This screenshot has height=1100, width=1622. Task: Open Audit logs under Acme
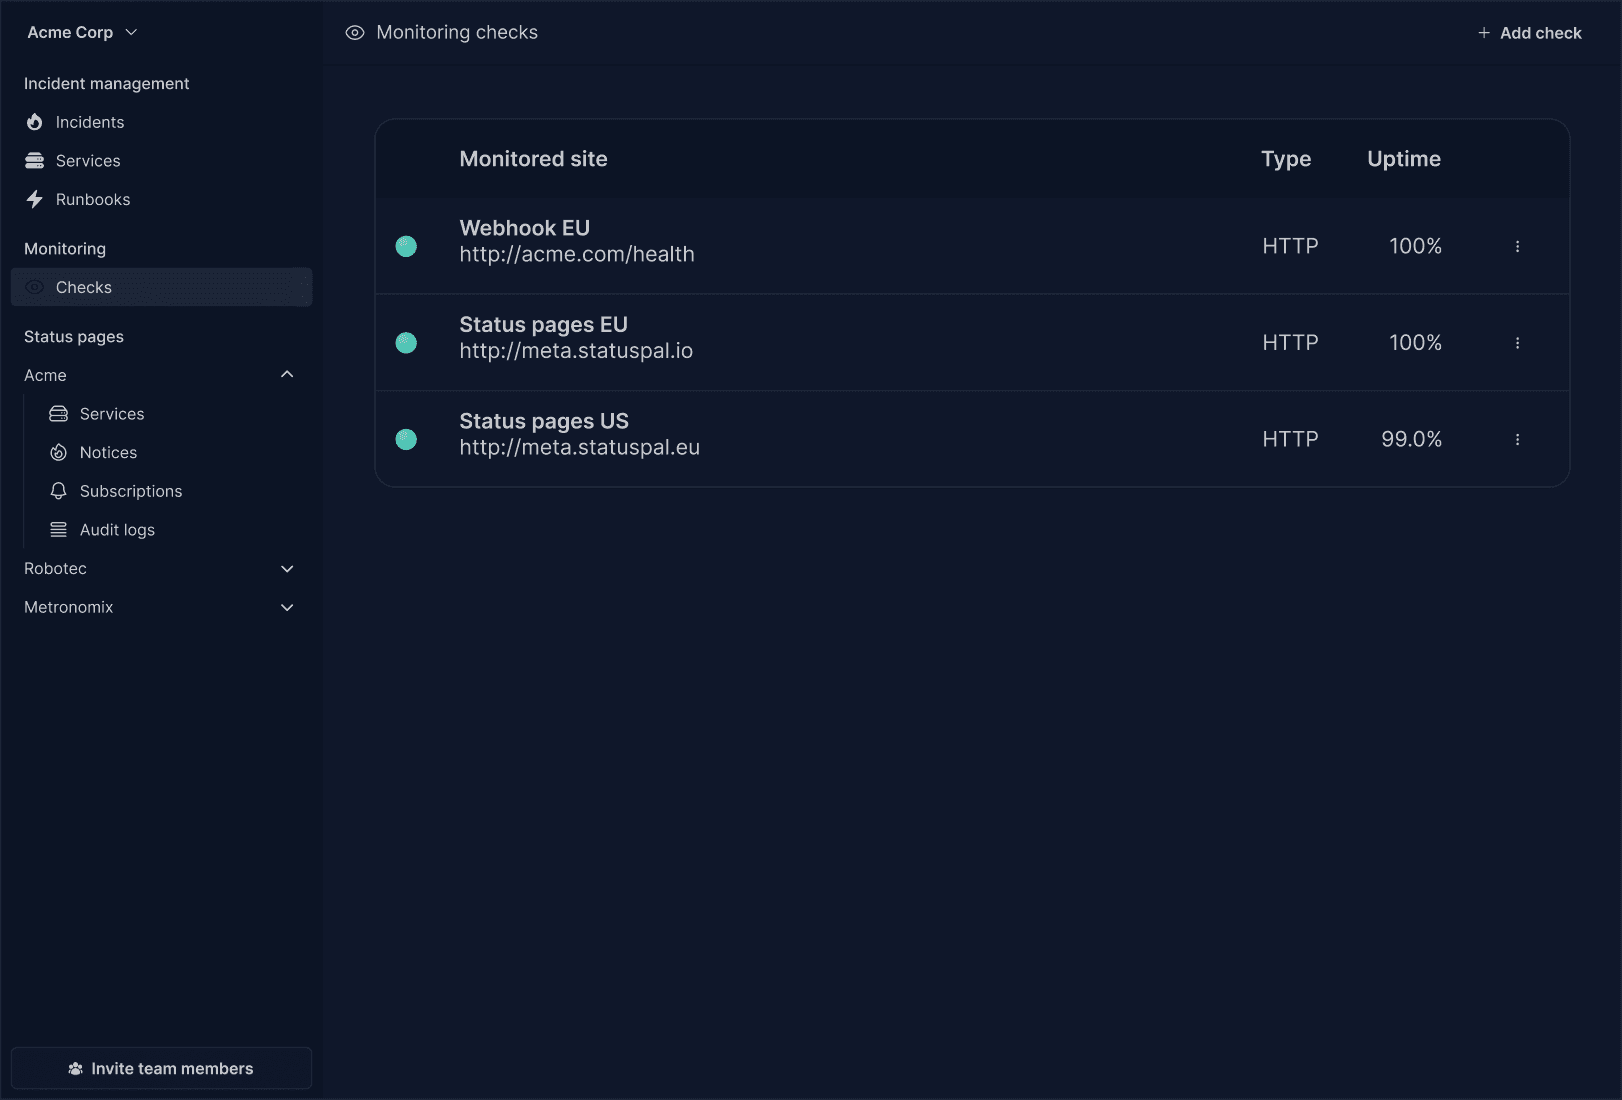coord(117,530)
